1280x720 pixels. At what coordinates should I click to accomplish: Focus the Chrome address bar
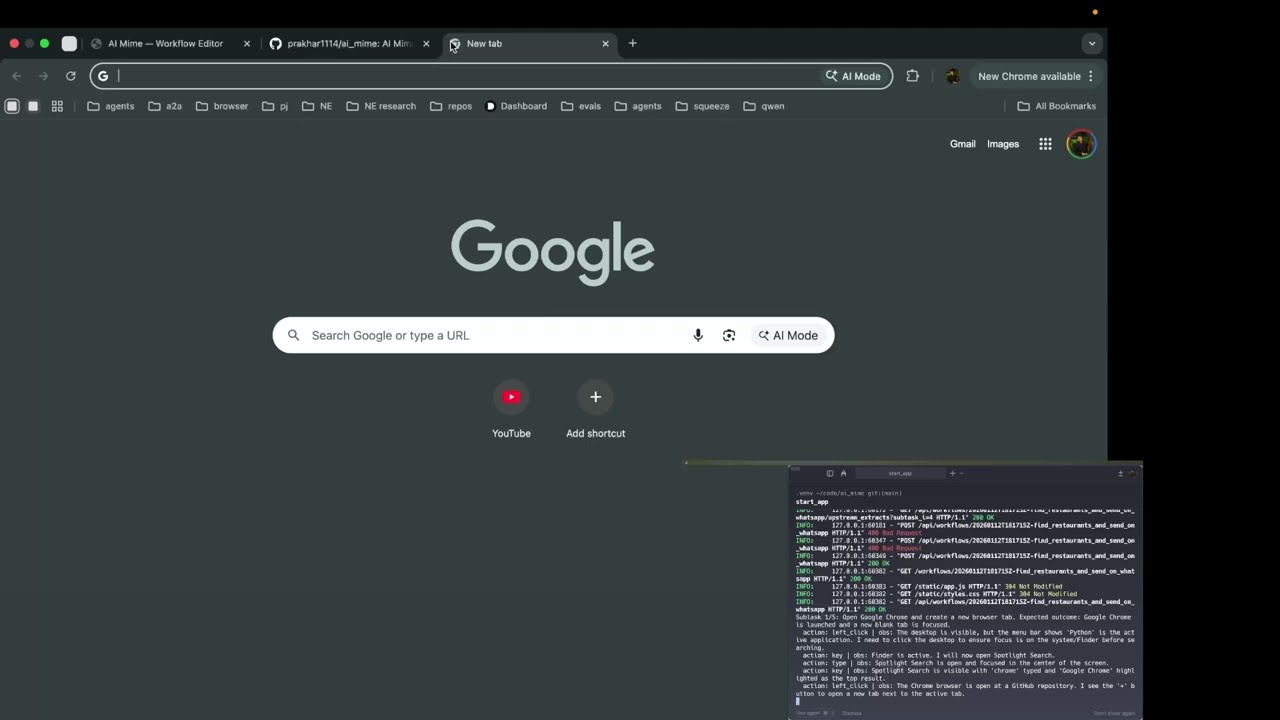(491, 76)
